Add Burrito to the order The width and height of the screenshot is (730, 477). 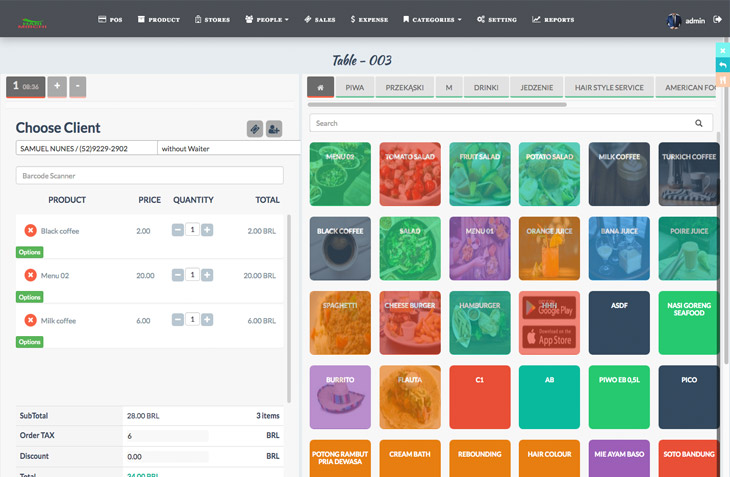click(340, 397)
